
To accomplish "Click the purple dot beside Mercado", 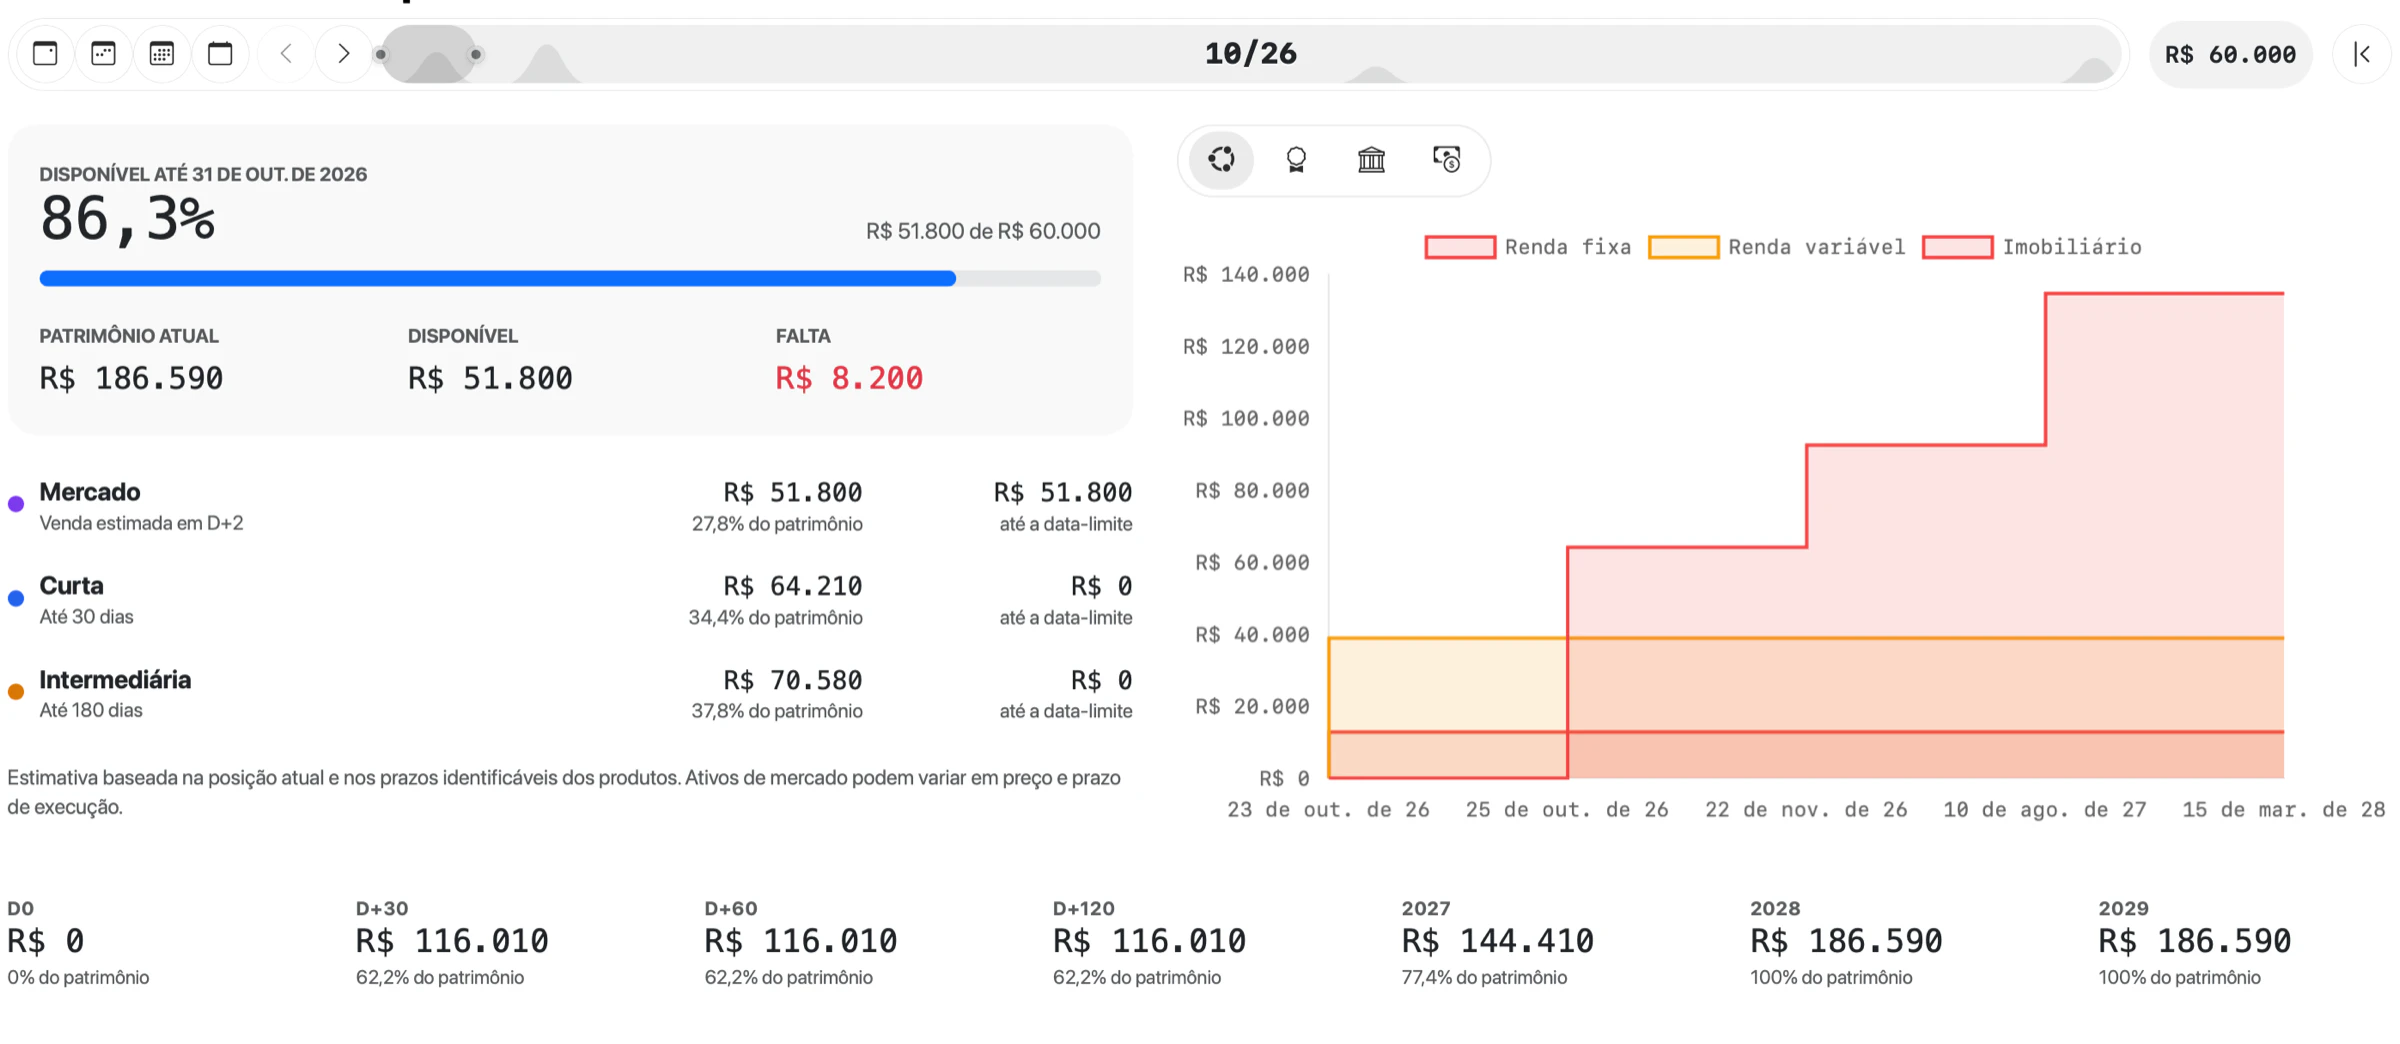I will click(x=16, y=504).
